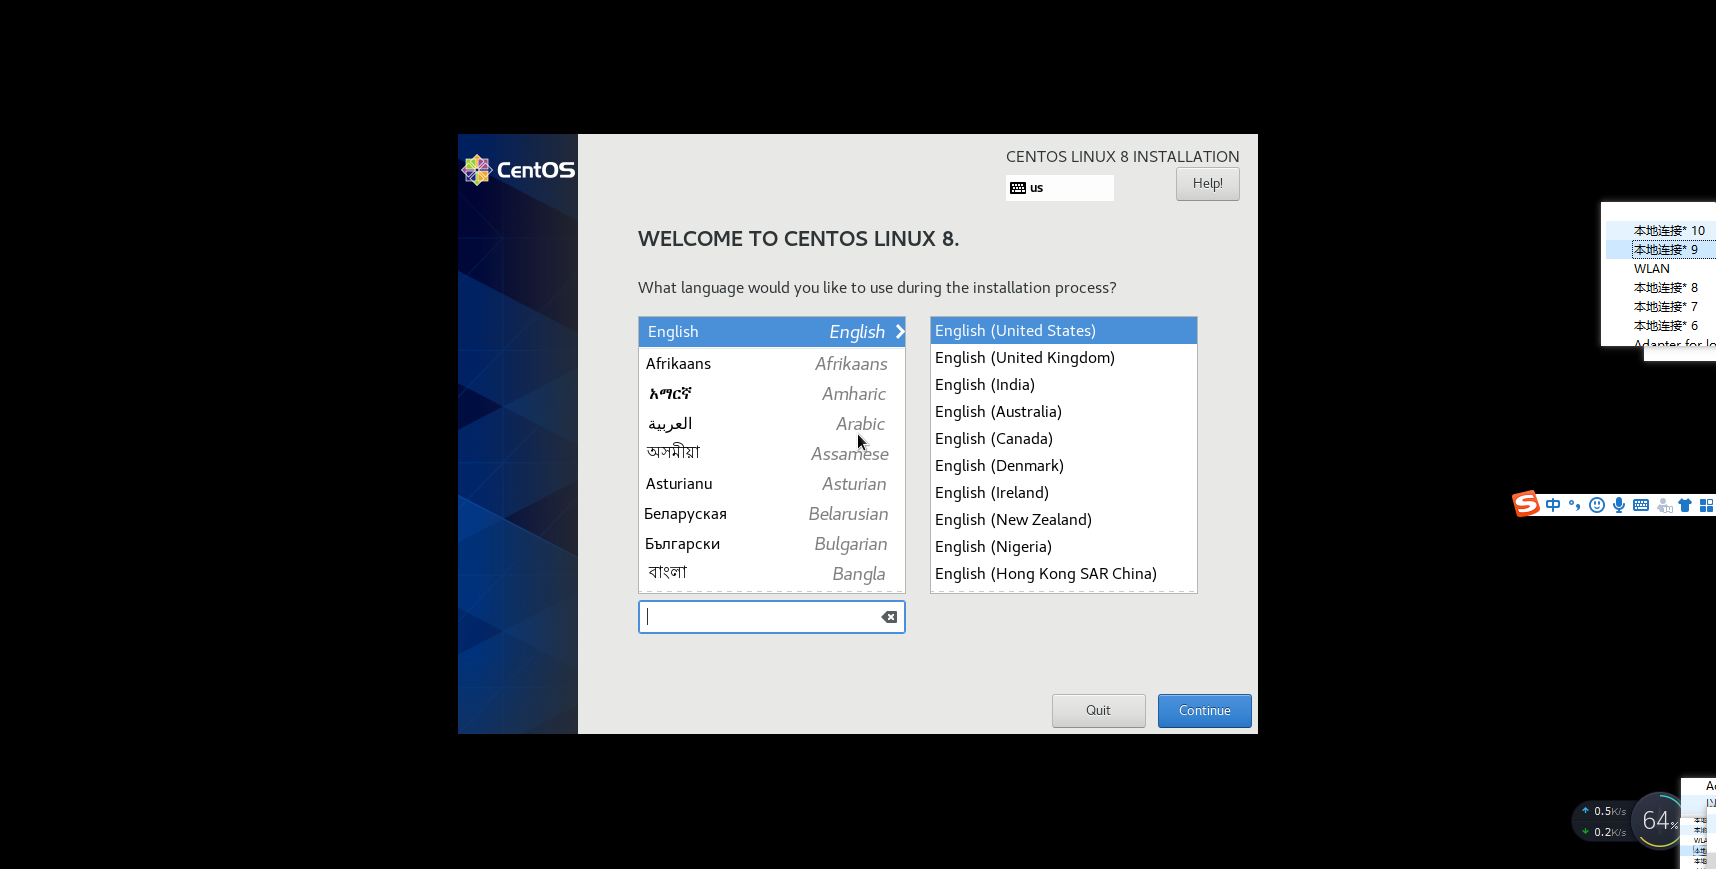The height and width of the screenshot is (869, 1716).
Task: Select the Afrikaans language row
Action: (x=772, y=364)
